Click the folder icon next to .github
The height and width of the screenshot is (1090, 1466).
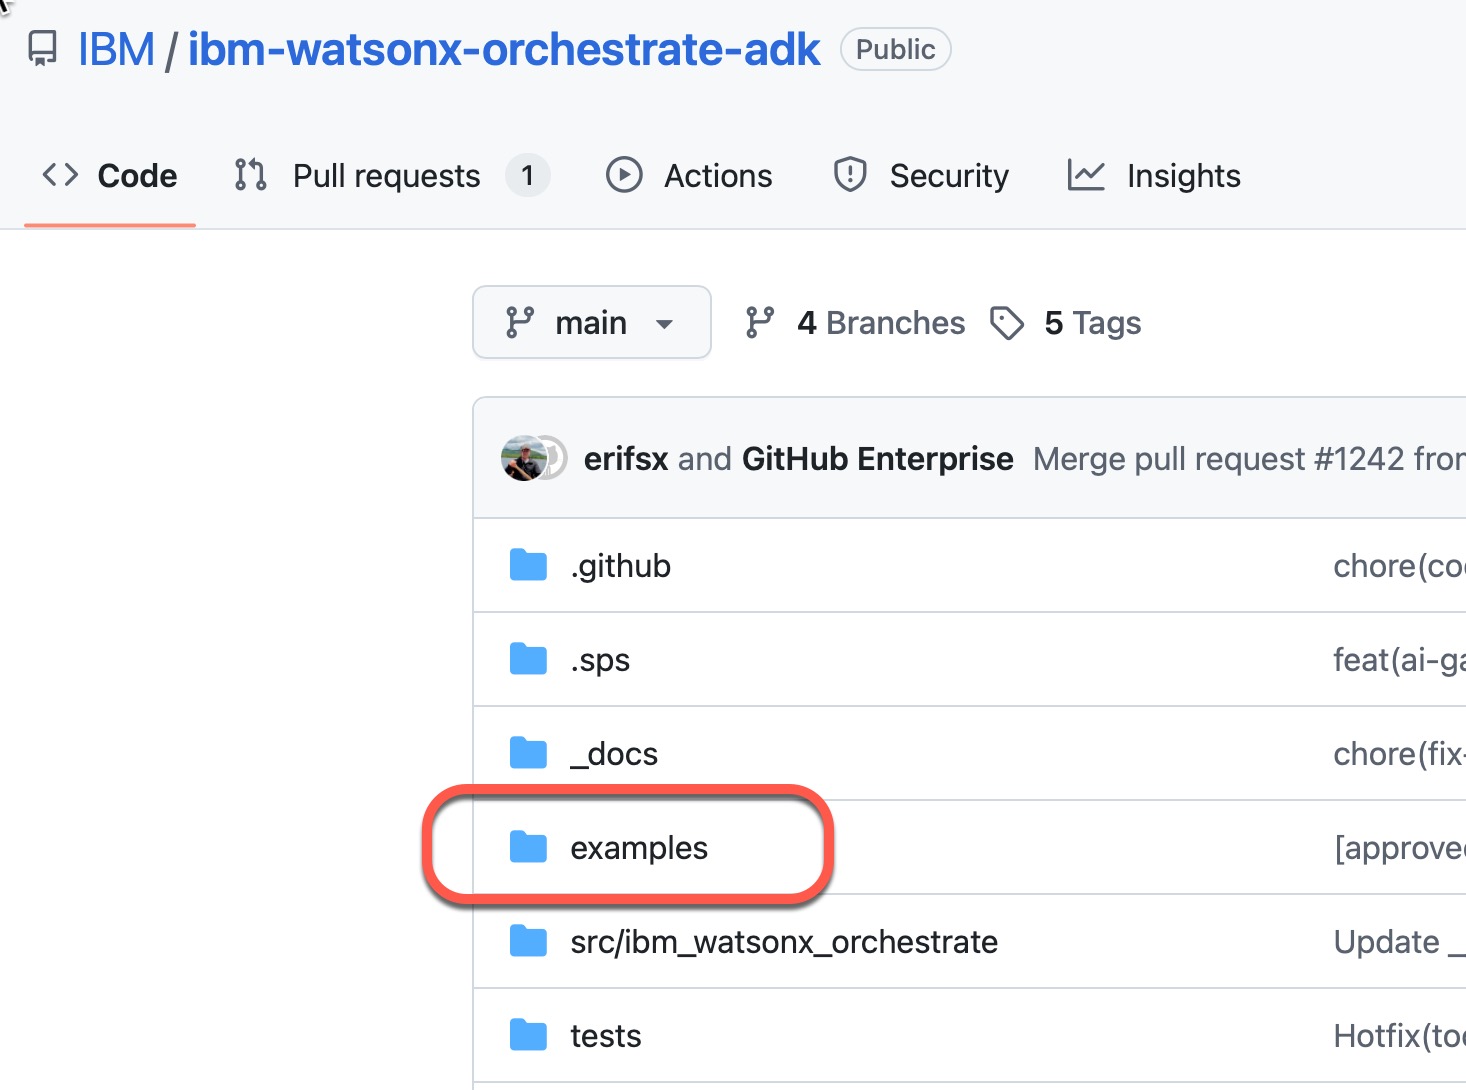click(x=527, y=564)
